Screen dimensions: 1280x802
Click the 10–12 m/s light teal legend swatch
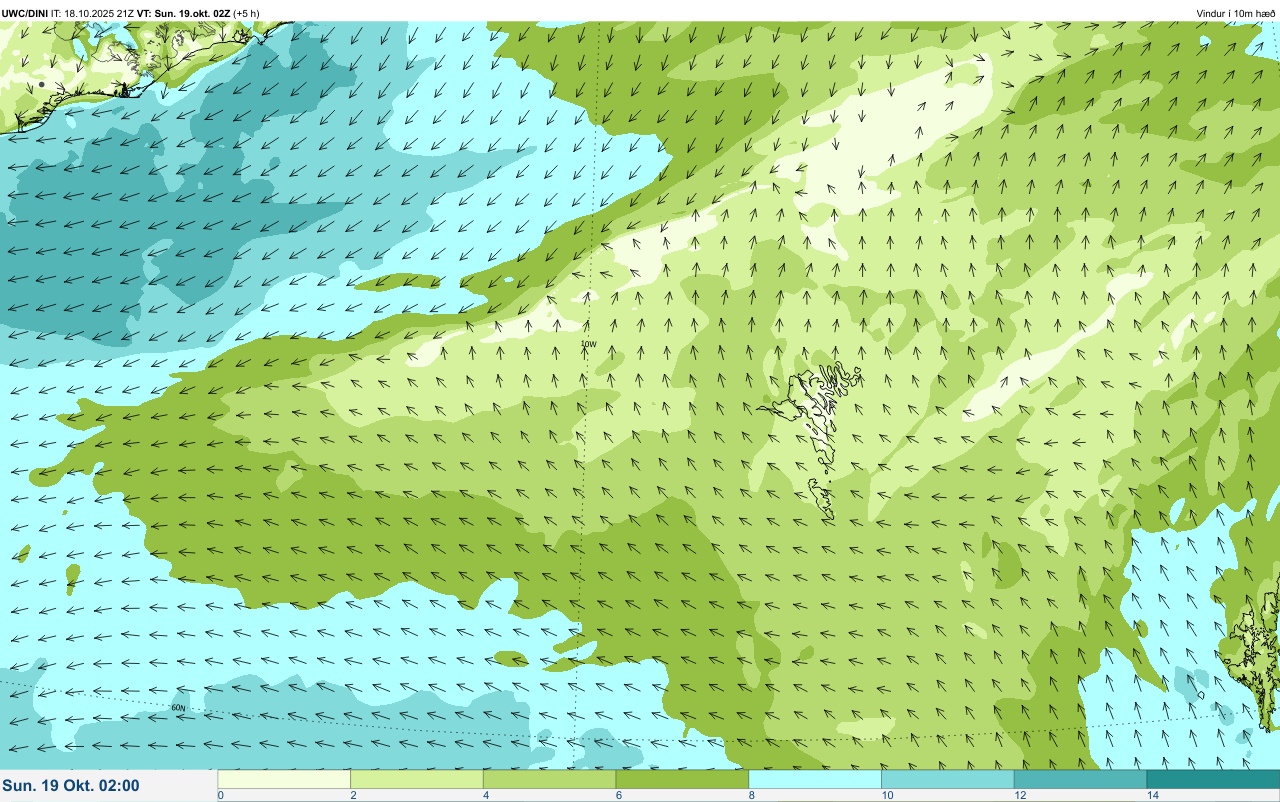[948, 779]
